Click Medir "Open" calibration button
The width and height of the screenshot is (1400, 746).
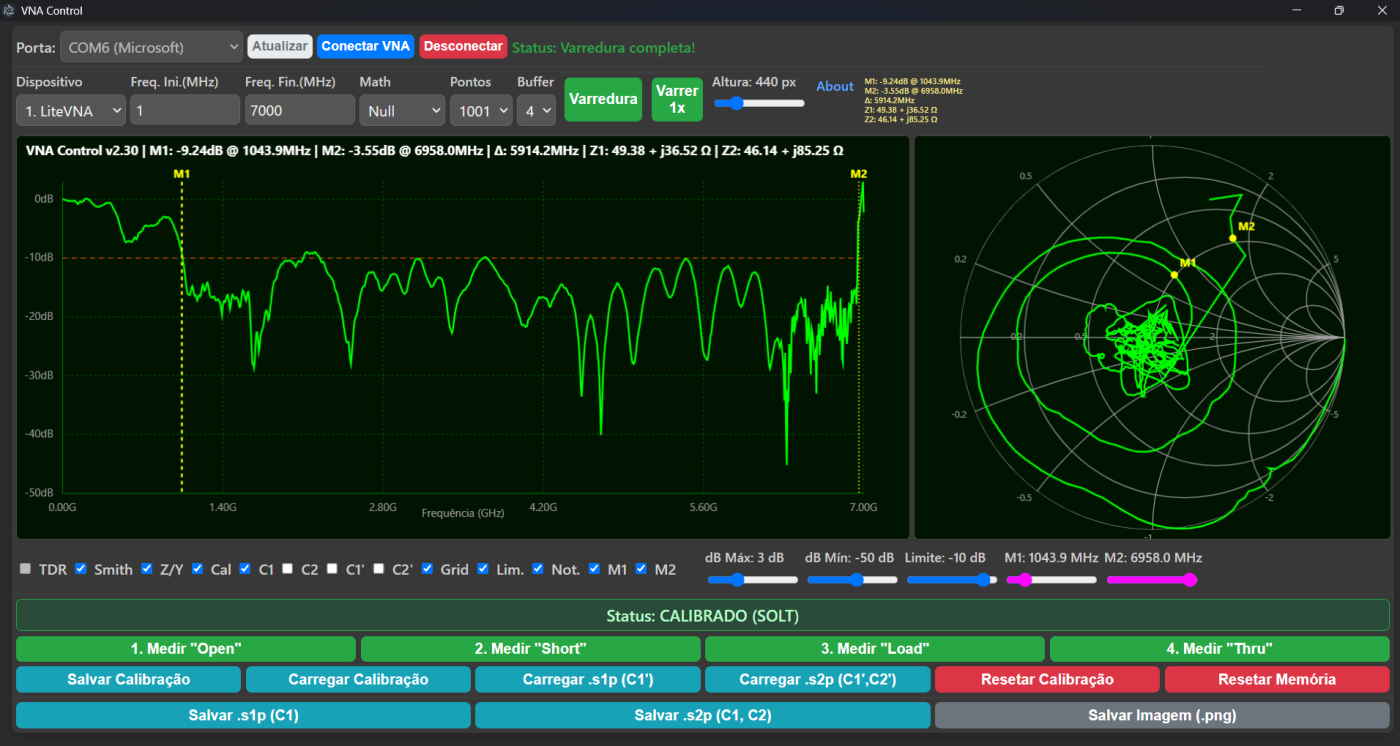(x=186, y=649)
